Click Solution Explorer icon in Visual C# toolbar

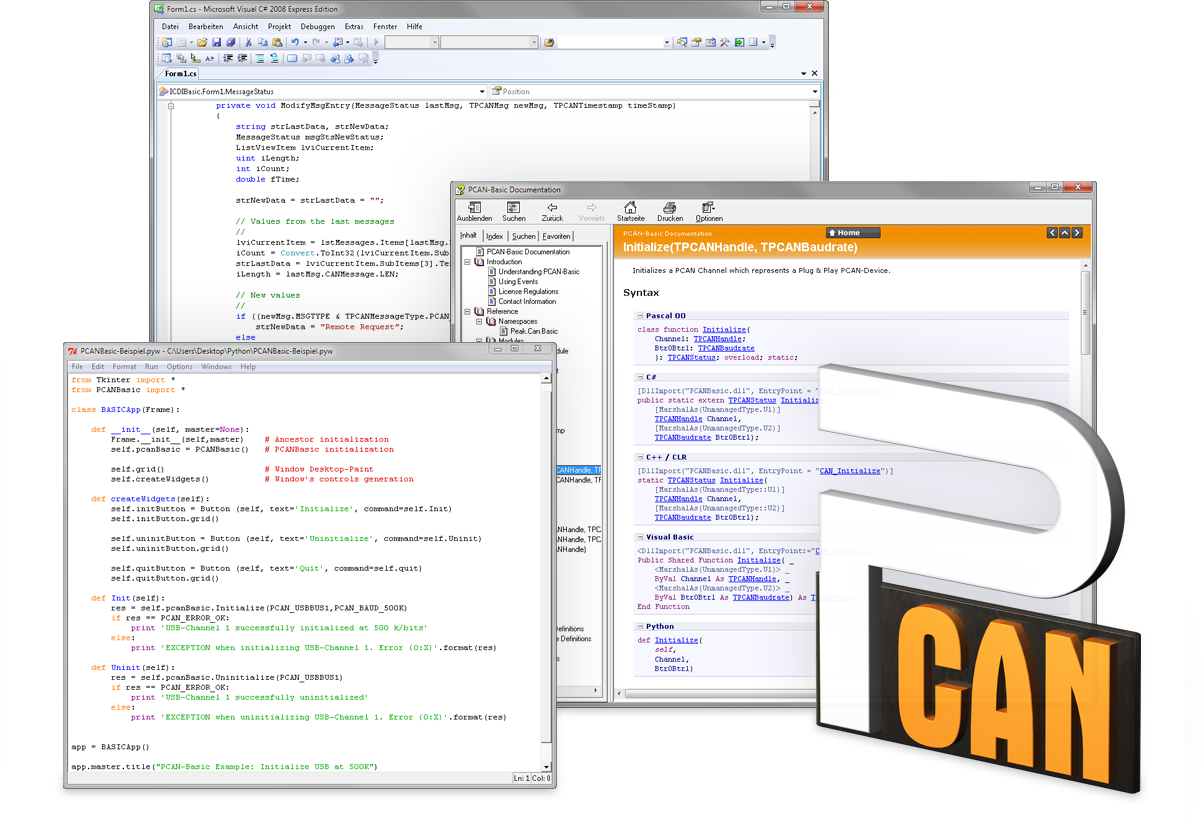point(682,42)
